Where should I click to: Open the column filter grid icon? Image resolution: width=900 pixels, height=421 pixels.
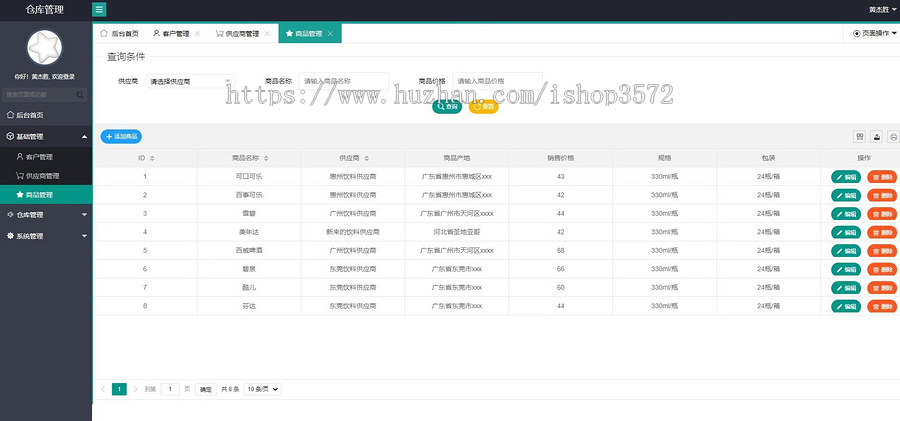click(860, 136)
